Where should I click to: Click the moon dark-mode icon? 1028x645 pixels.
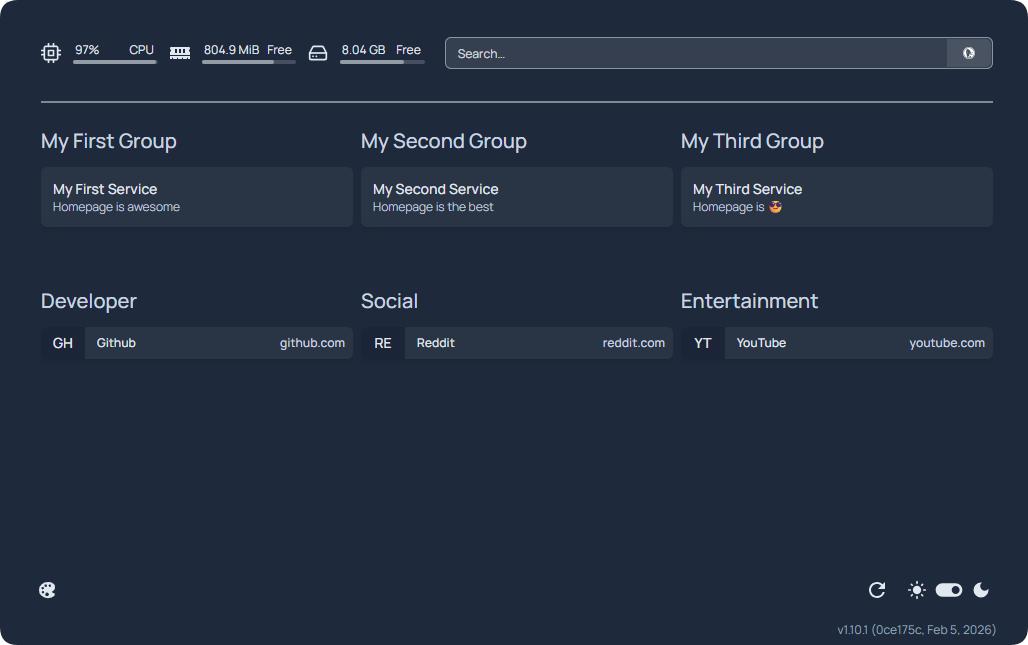(x=981, y=590)
